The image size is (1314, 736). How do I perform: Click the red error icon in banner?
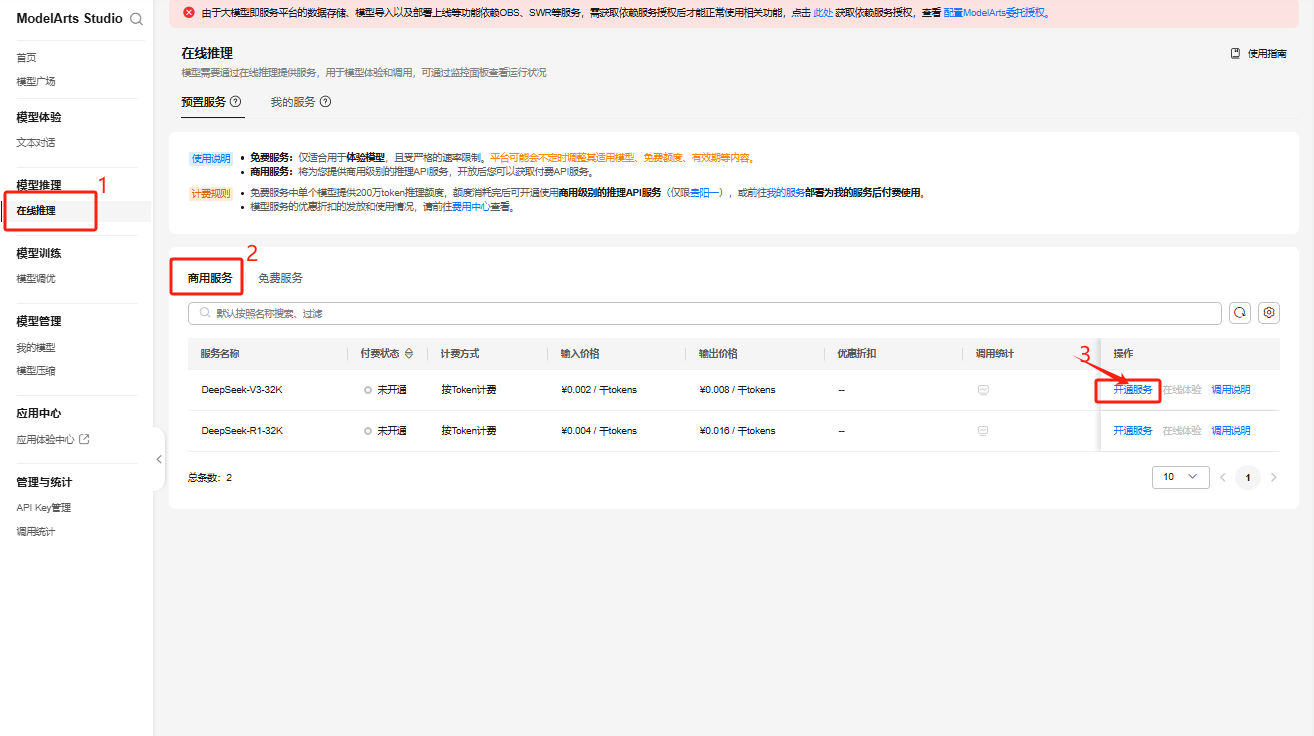(188, 13)
